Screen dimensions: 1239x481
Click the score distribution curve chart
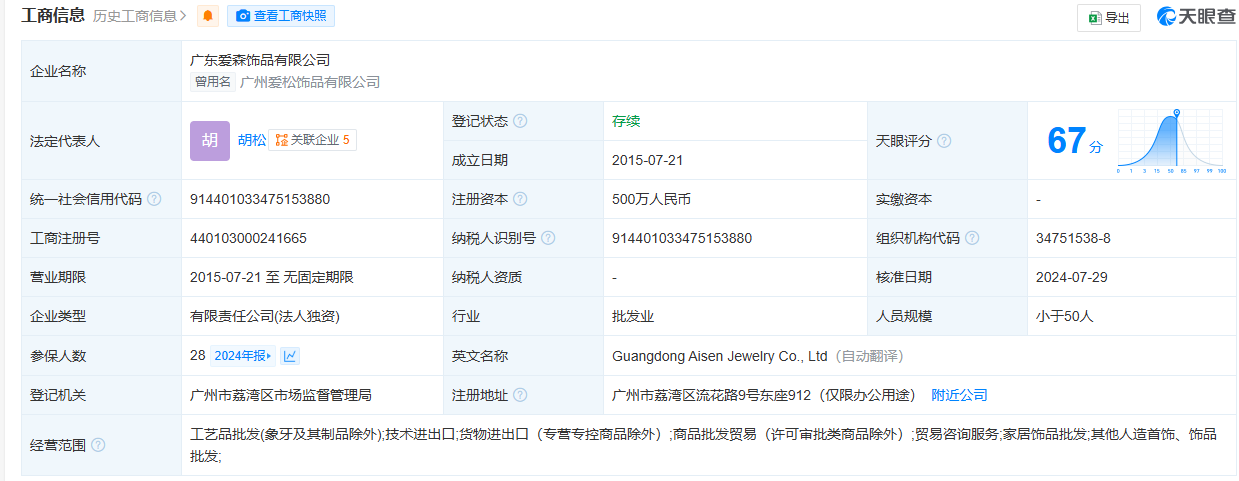[1172, 141]
